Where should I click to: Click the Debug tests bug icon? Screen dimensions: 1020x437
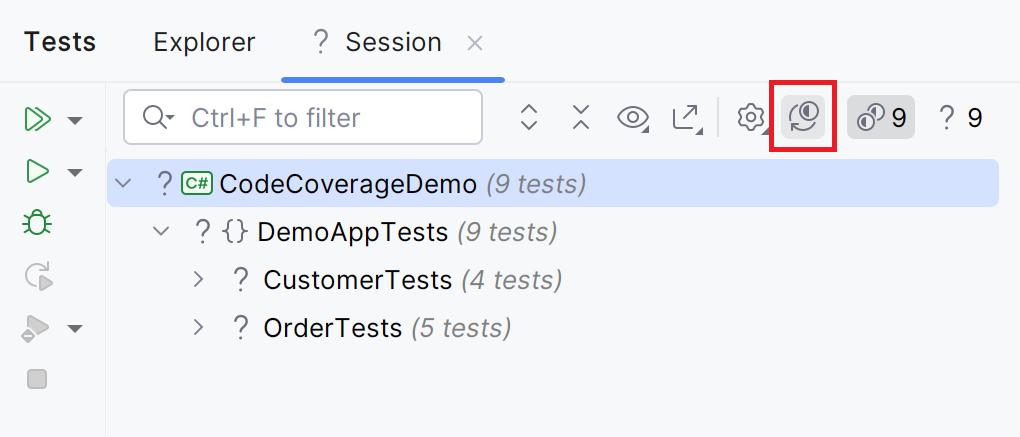pyautogui.click(x=37, y=223)
